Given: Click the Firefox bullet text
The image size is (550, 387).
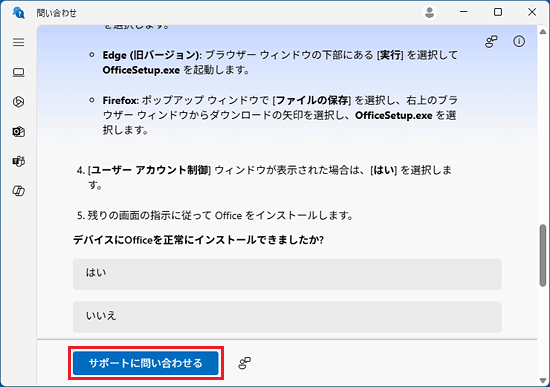Looking at the screenshot, I should [280, 115].
